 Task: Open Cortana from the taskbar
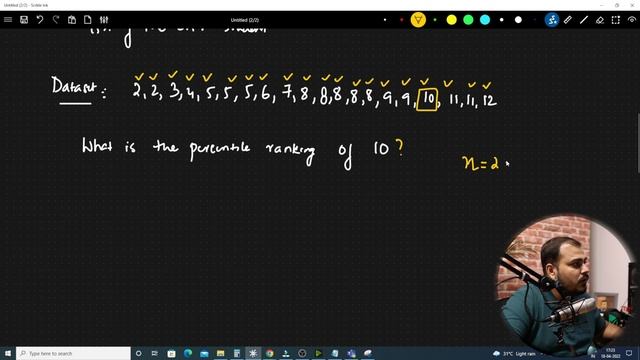coord(138,353)
